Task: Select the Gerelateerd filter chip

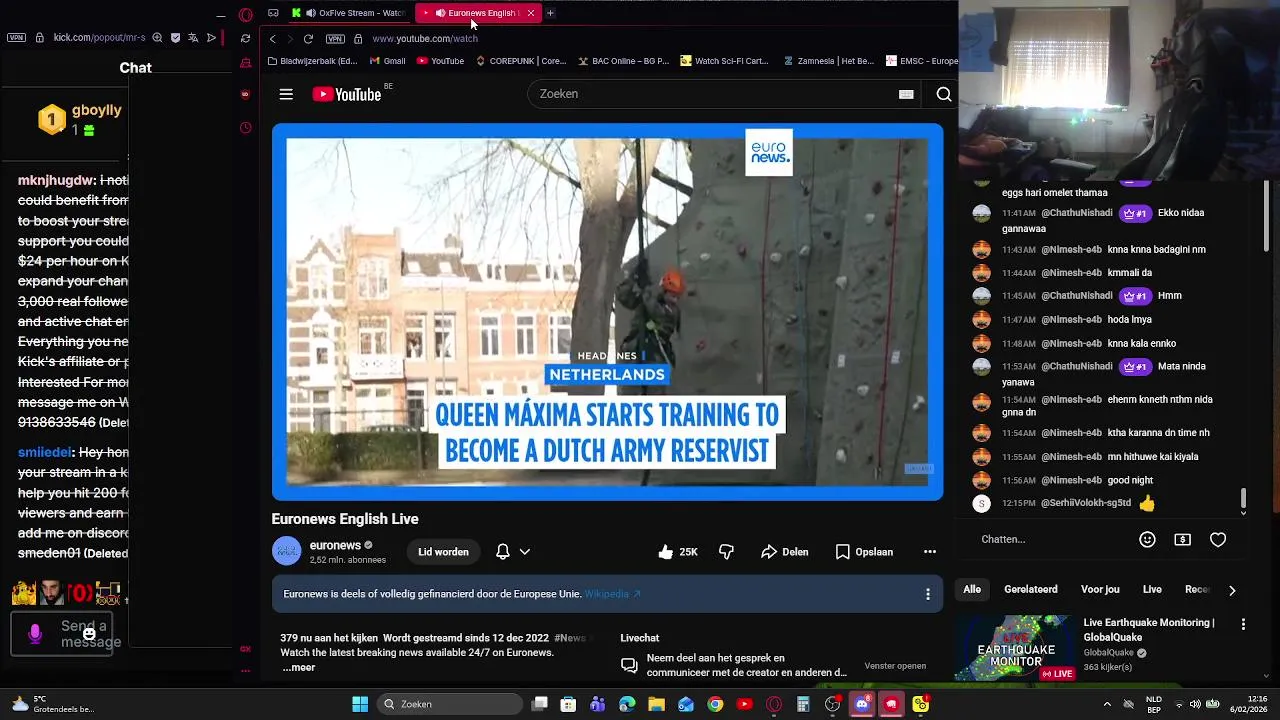Action: click(1030, 590)
